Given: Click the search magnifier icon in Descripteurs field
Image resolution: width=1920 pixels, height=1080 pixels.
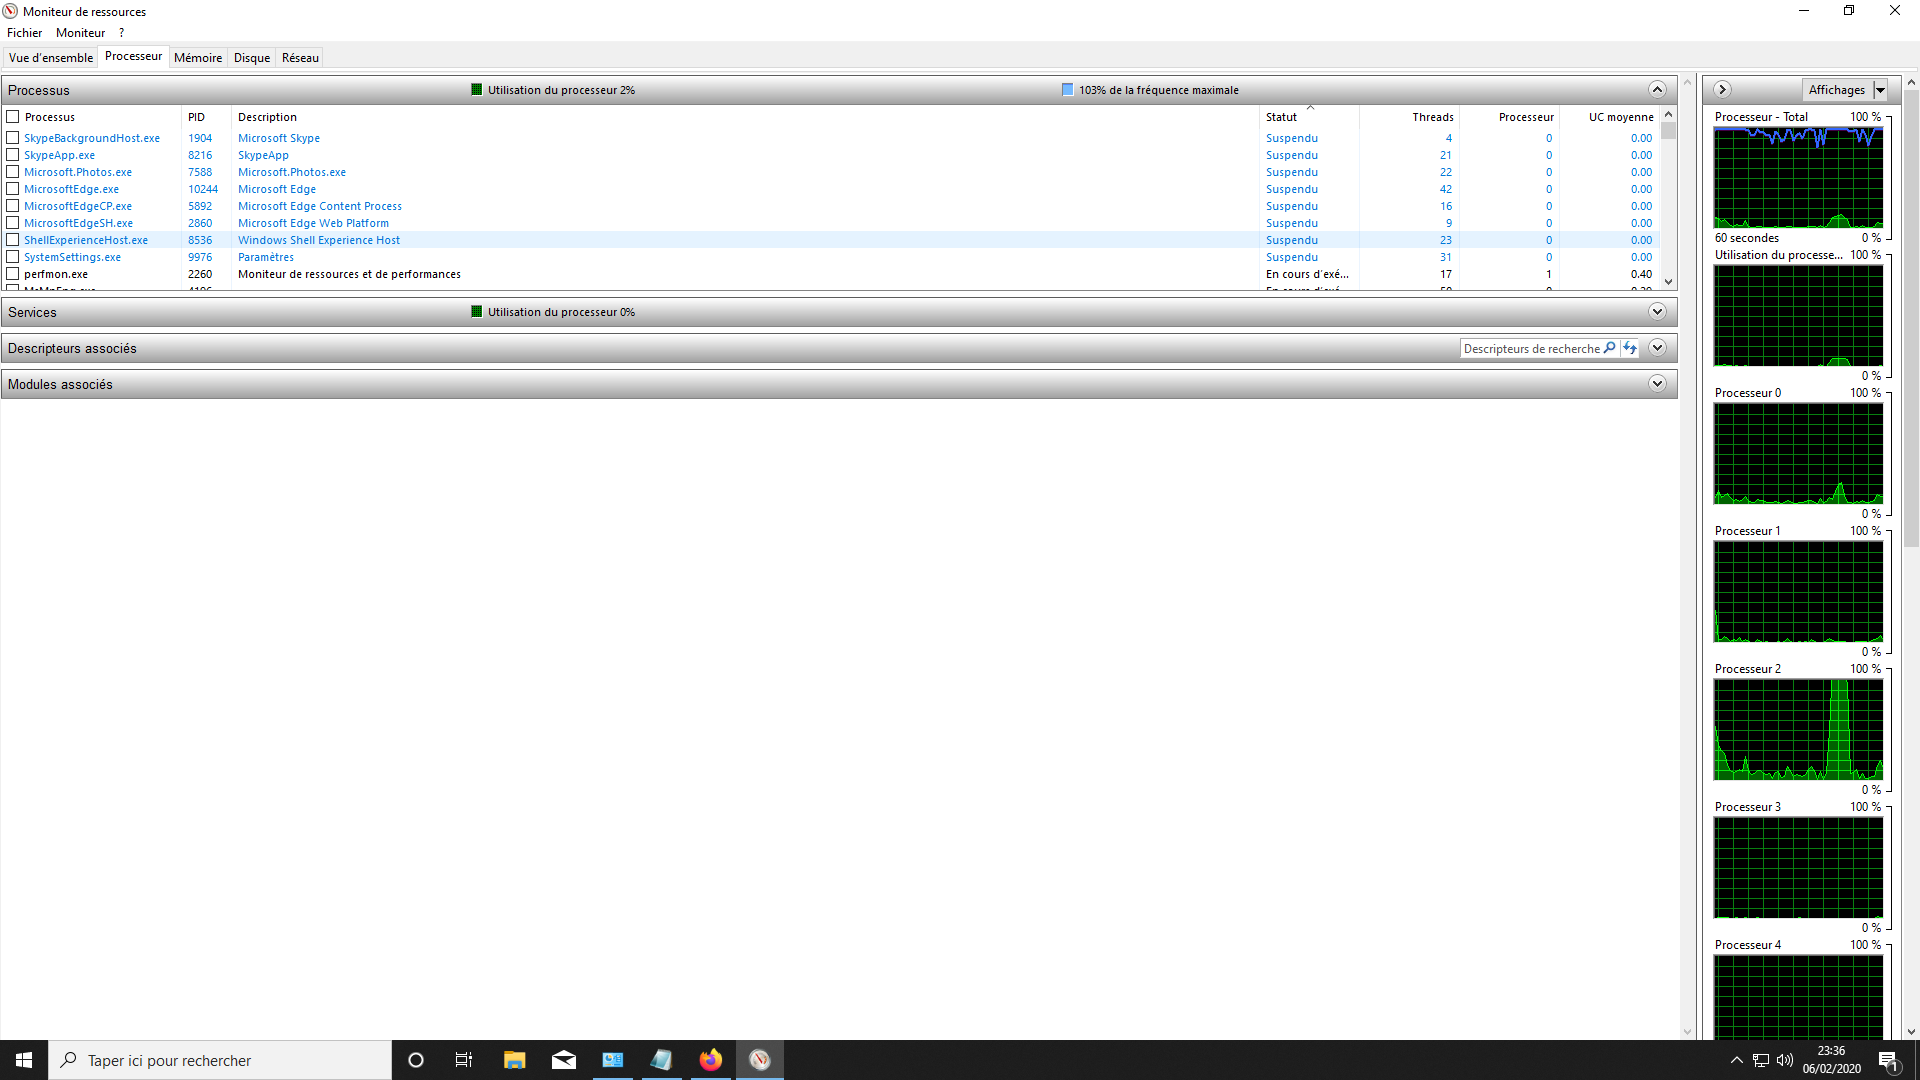Looking at the screenshot, I should coord(1609,348).
